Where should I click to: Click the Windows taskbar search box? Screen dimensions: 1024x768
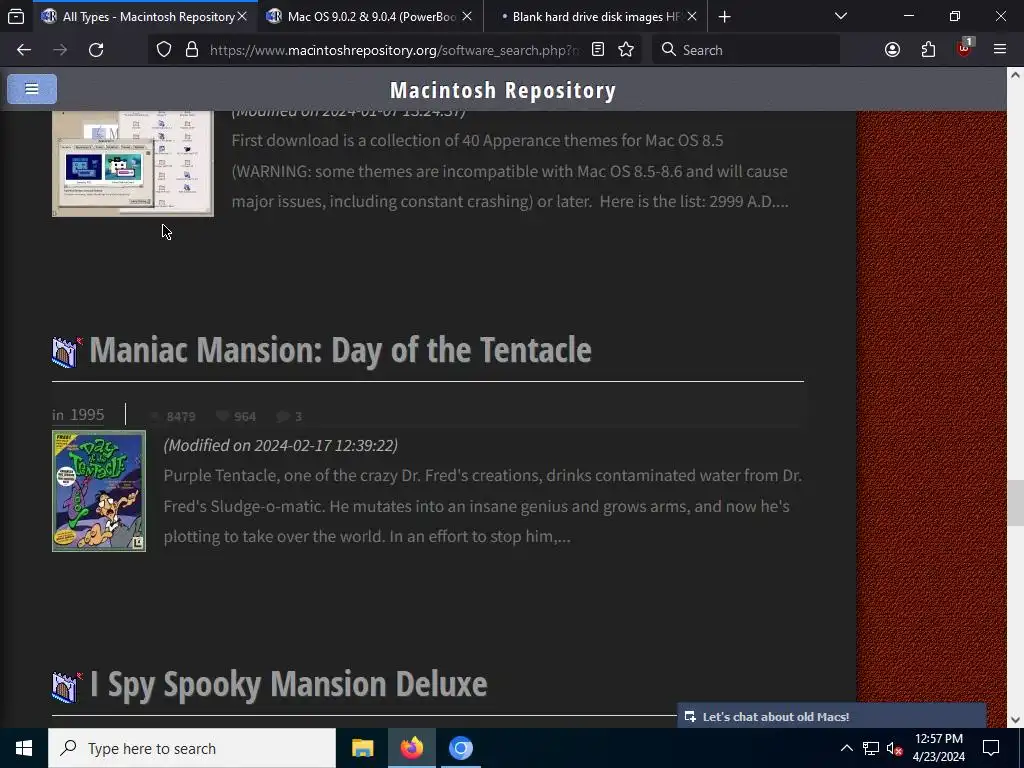[x=192, y=748]
